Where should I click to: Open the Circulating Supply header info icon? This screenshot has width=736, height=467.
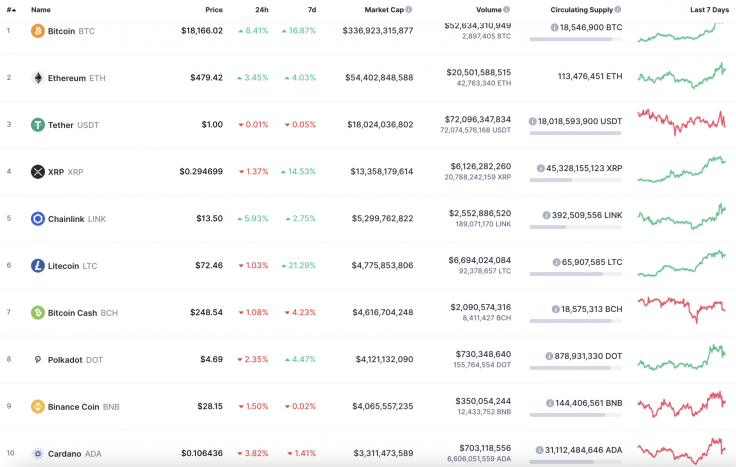[618, 9]
